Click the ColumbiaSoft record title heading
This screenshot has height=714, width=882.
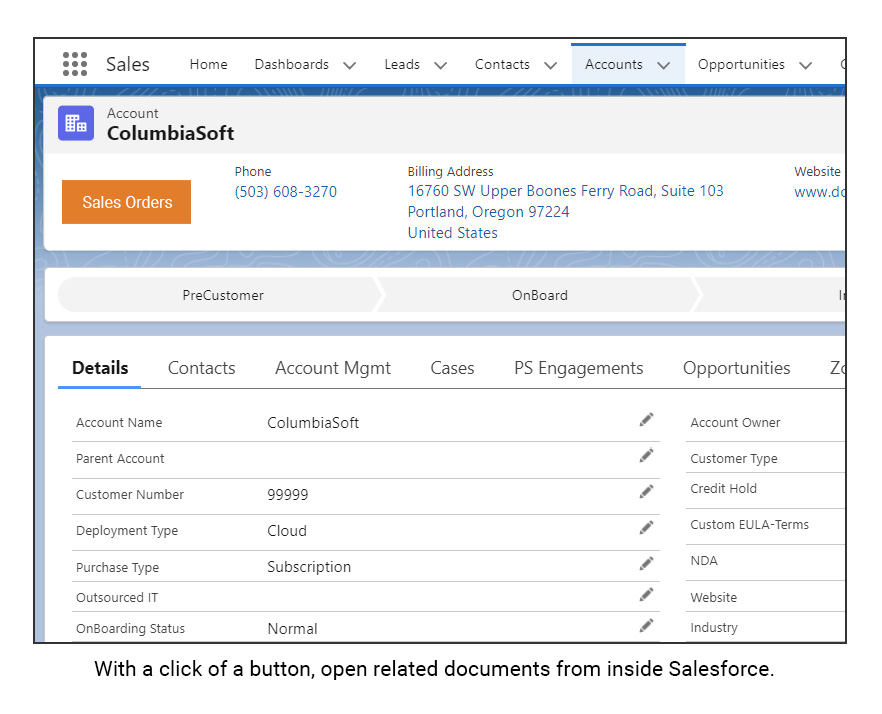click(x=170, y=133)
